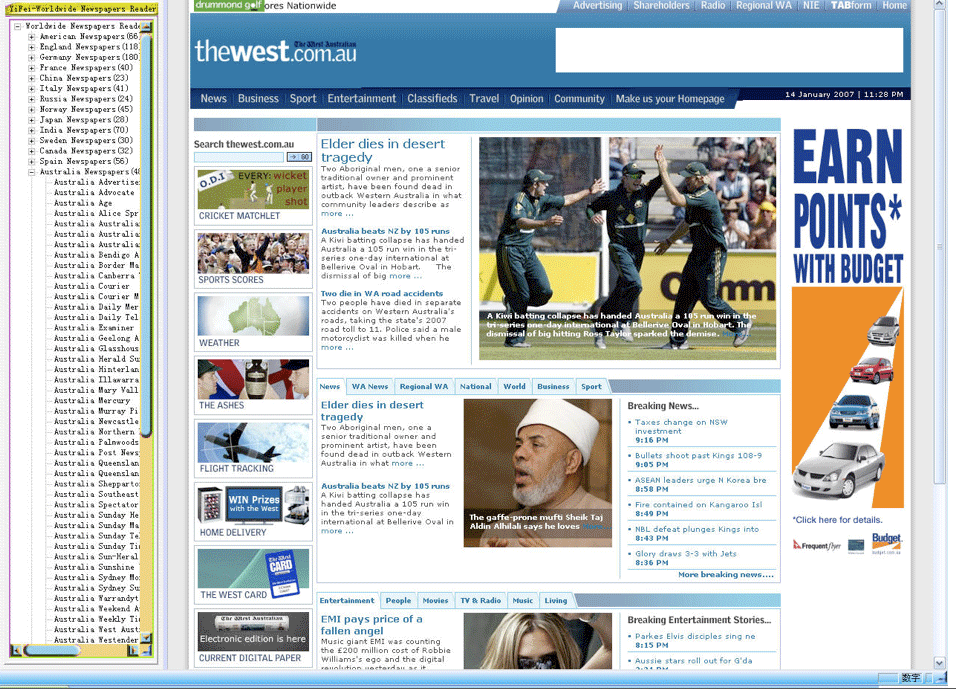The image size is (956, 689).
Task: Select Australia Advocate in the tree
Action: coord(94,193)
